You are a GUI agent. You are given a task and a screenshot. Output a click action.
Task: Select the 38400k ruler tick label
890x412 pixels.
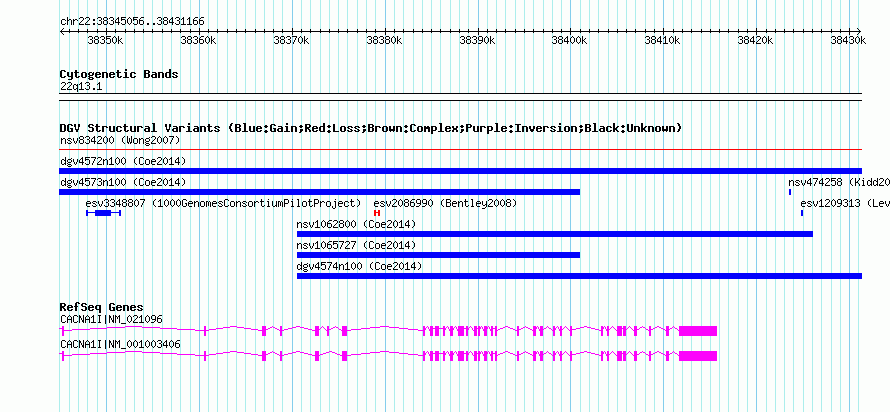tap(570, 40)
